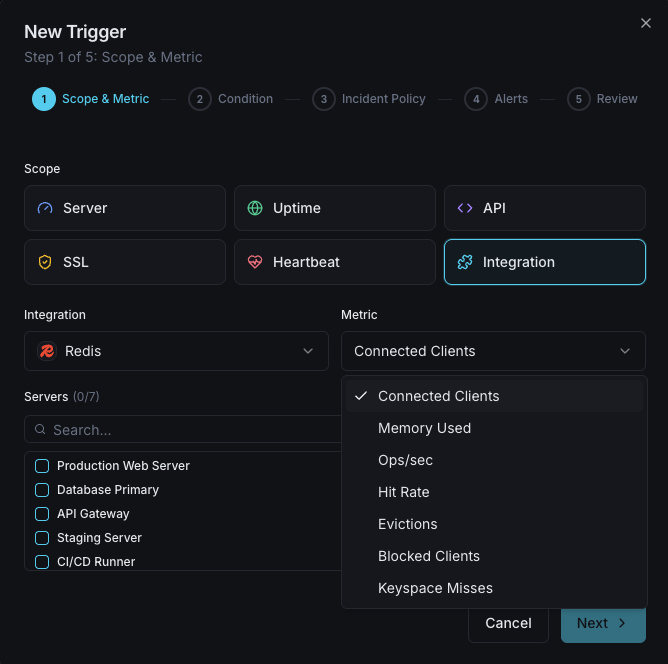Click the SSL shield icon

point(45,262)
